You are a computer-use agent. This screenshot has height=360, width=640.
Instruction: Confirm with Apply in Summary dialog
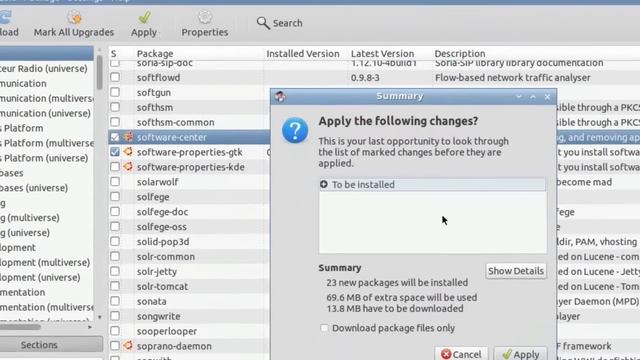tap(521, 353)
